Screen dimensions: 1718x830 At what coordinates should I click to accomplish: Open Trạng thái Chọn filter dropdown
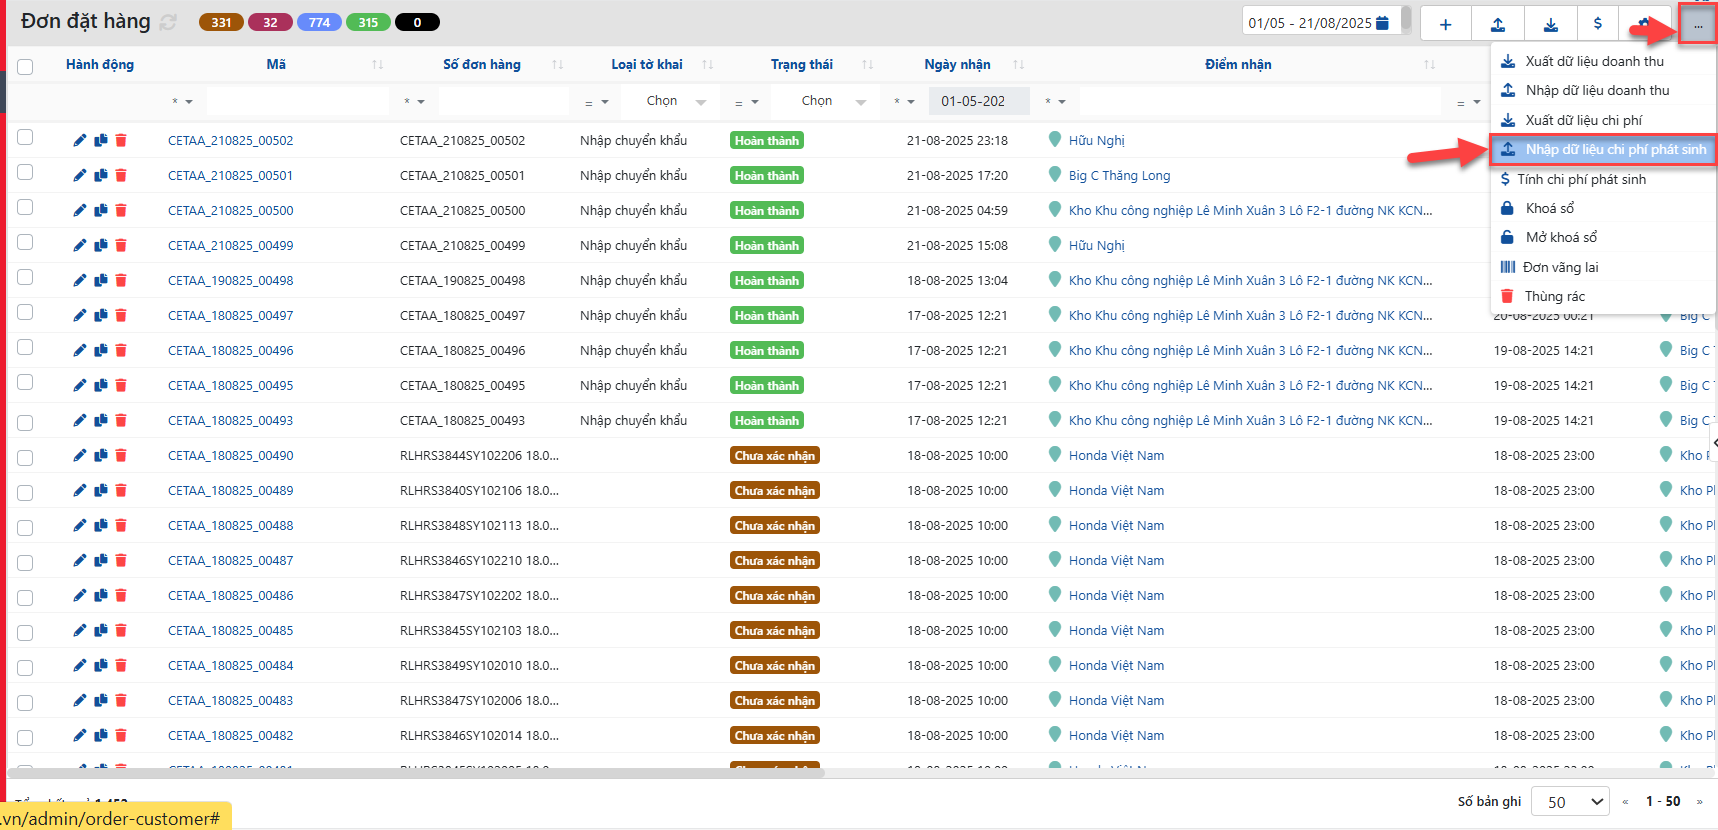[825, 101]
